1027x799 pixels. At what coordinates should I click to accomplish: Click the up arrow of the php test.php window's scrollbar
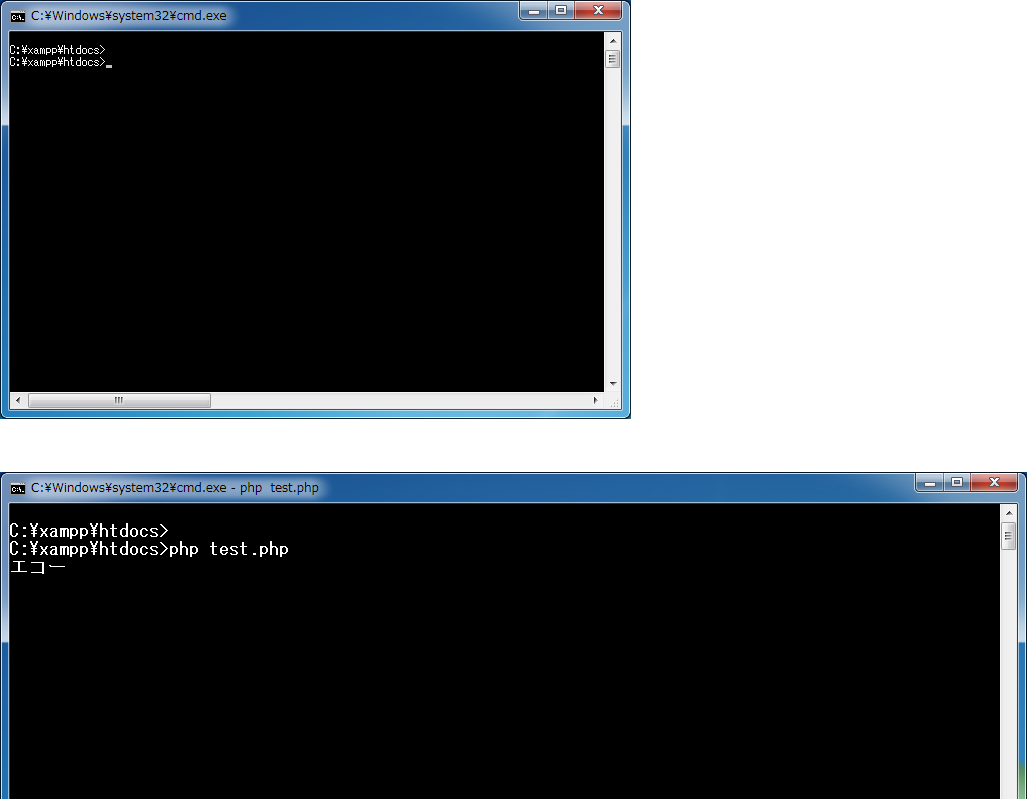(1009, 513)
